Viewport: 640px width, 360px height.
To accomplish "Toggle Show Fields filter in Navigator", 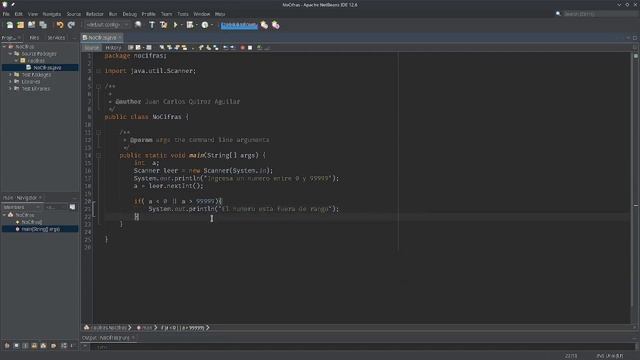I will 16,345.
